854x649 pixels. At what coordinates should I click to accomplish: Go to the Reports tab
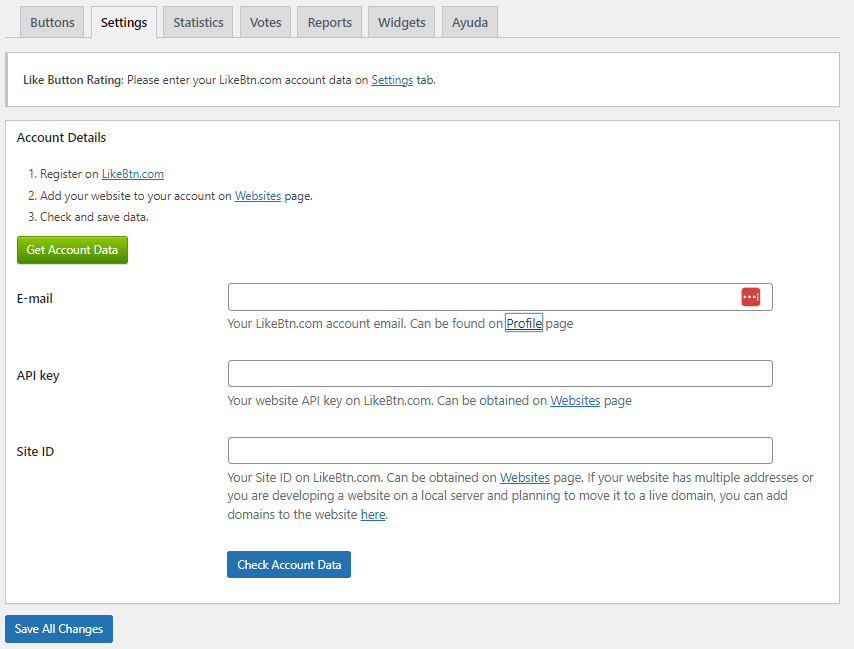coord(330,22)
